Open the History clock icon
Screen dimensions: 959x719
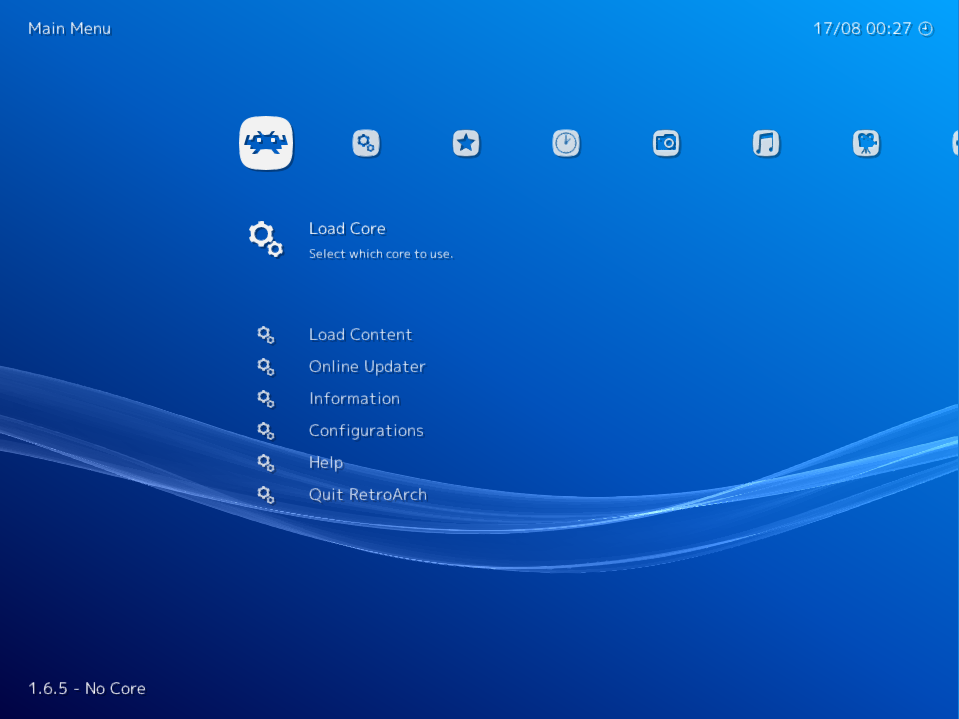coord(566,143)
